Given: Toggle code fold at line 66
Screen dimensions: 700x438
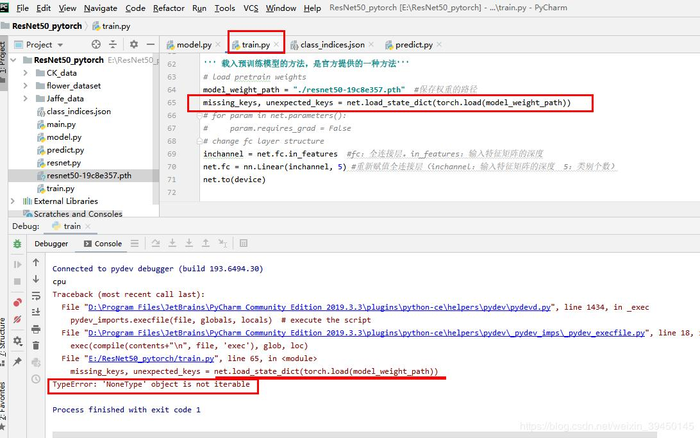Looking at the screenshot, I should (200, 116).
